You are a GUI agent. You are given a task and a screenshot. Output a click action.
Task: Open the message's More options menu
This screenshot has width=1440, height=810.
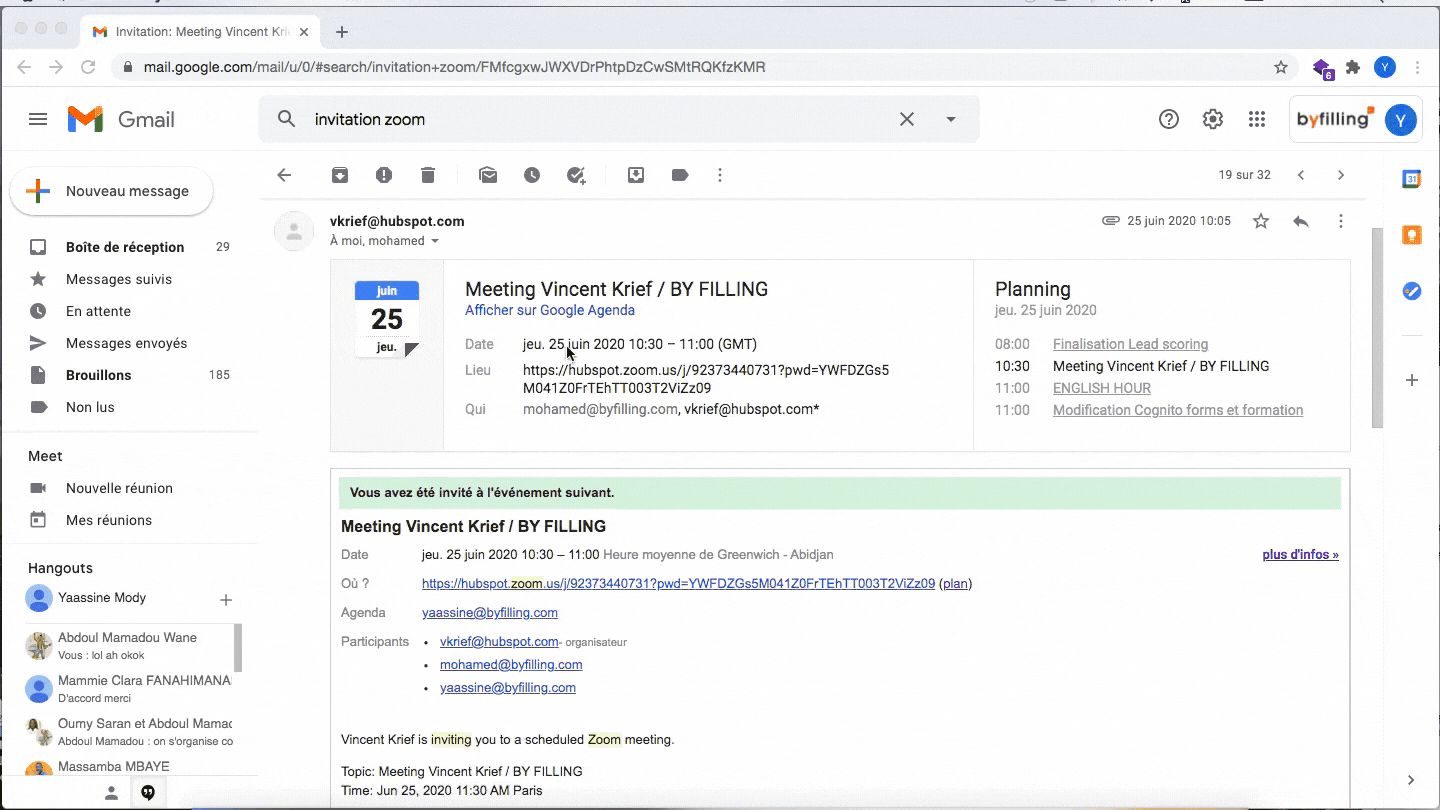(x=1341, y=221)
